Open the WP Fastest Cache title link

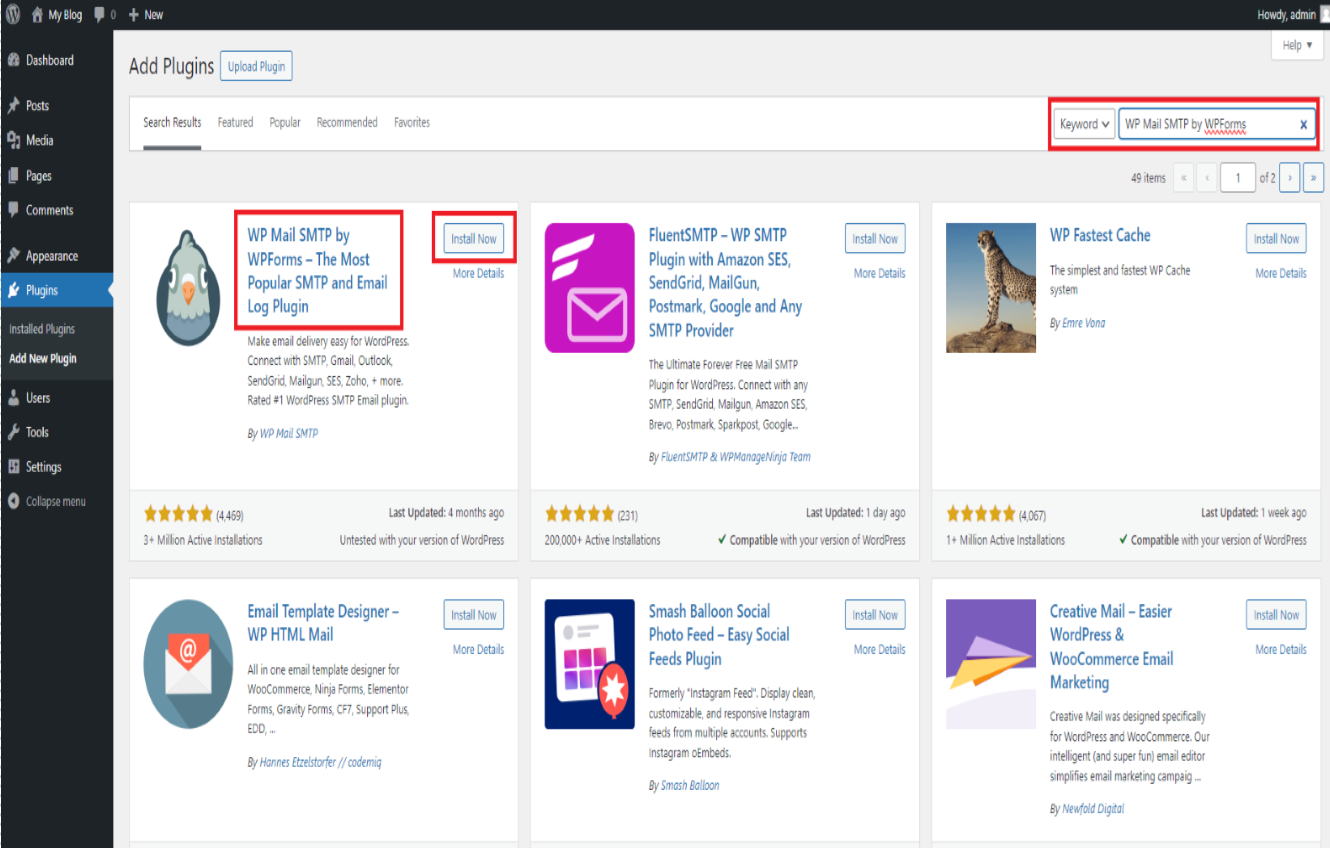(x=1100, y=235)
